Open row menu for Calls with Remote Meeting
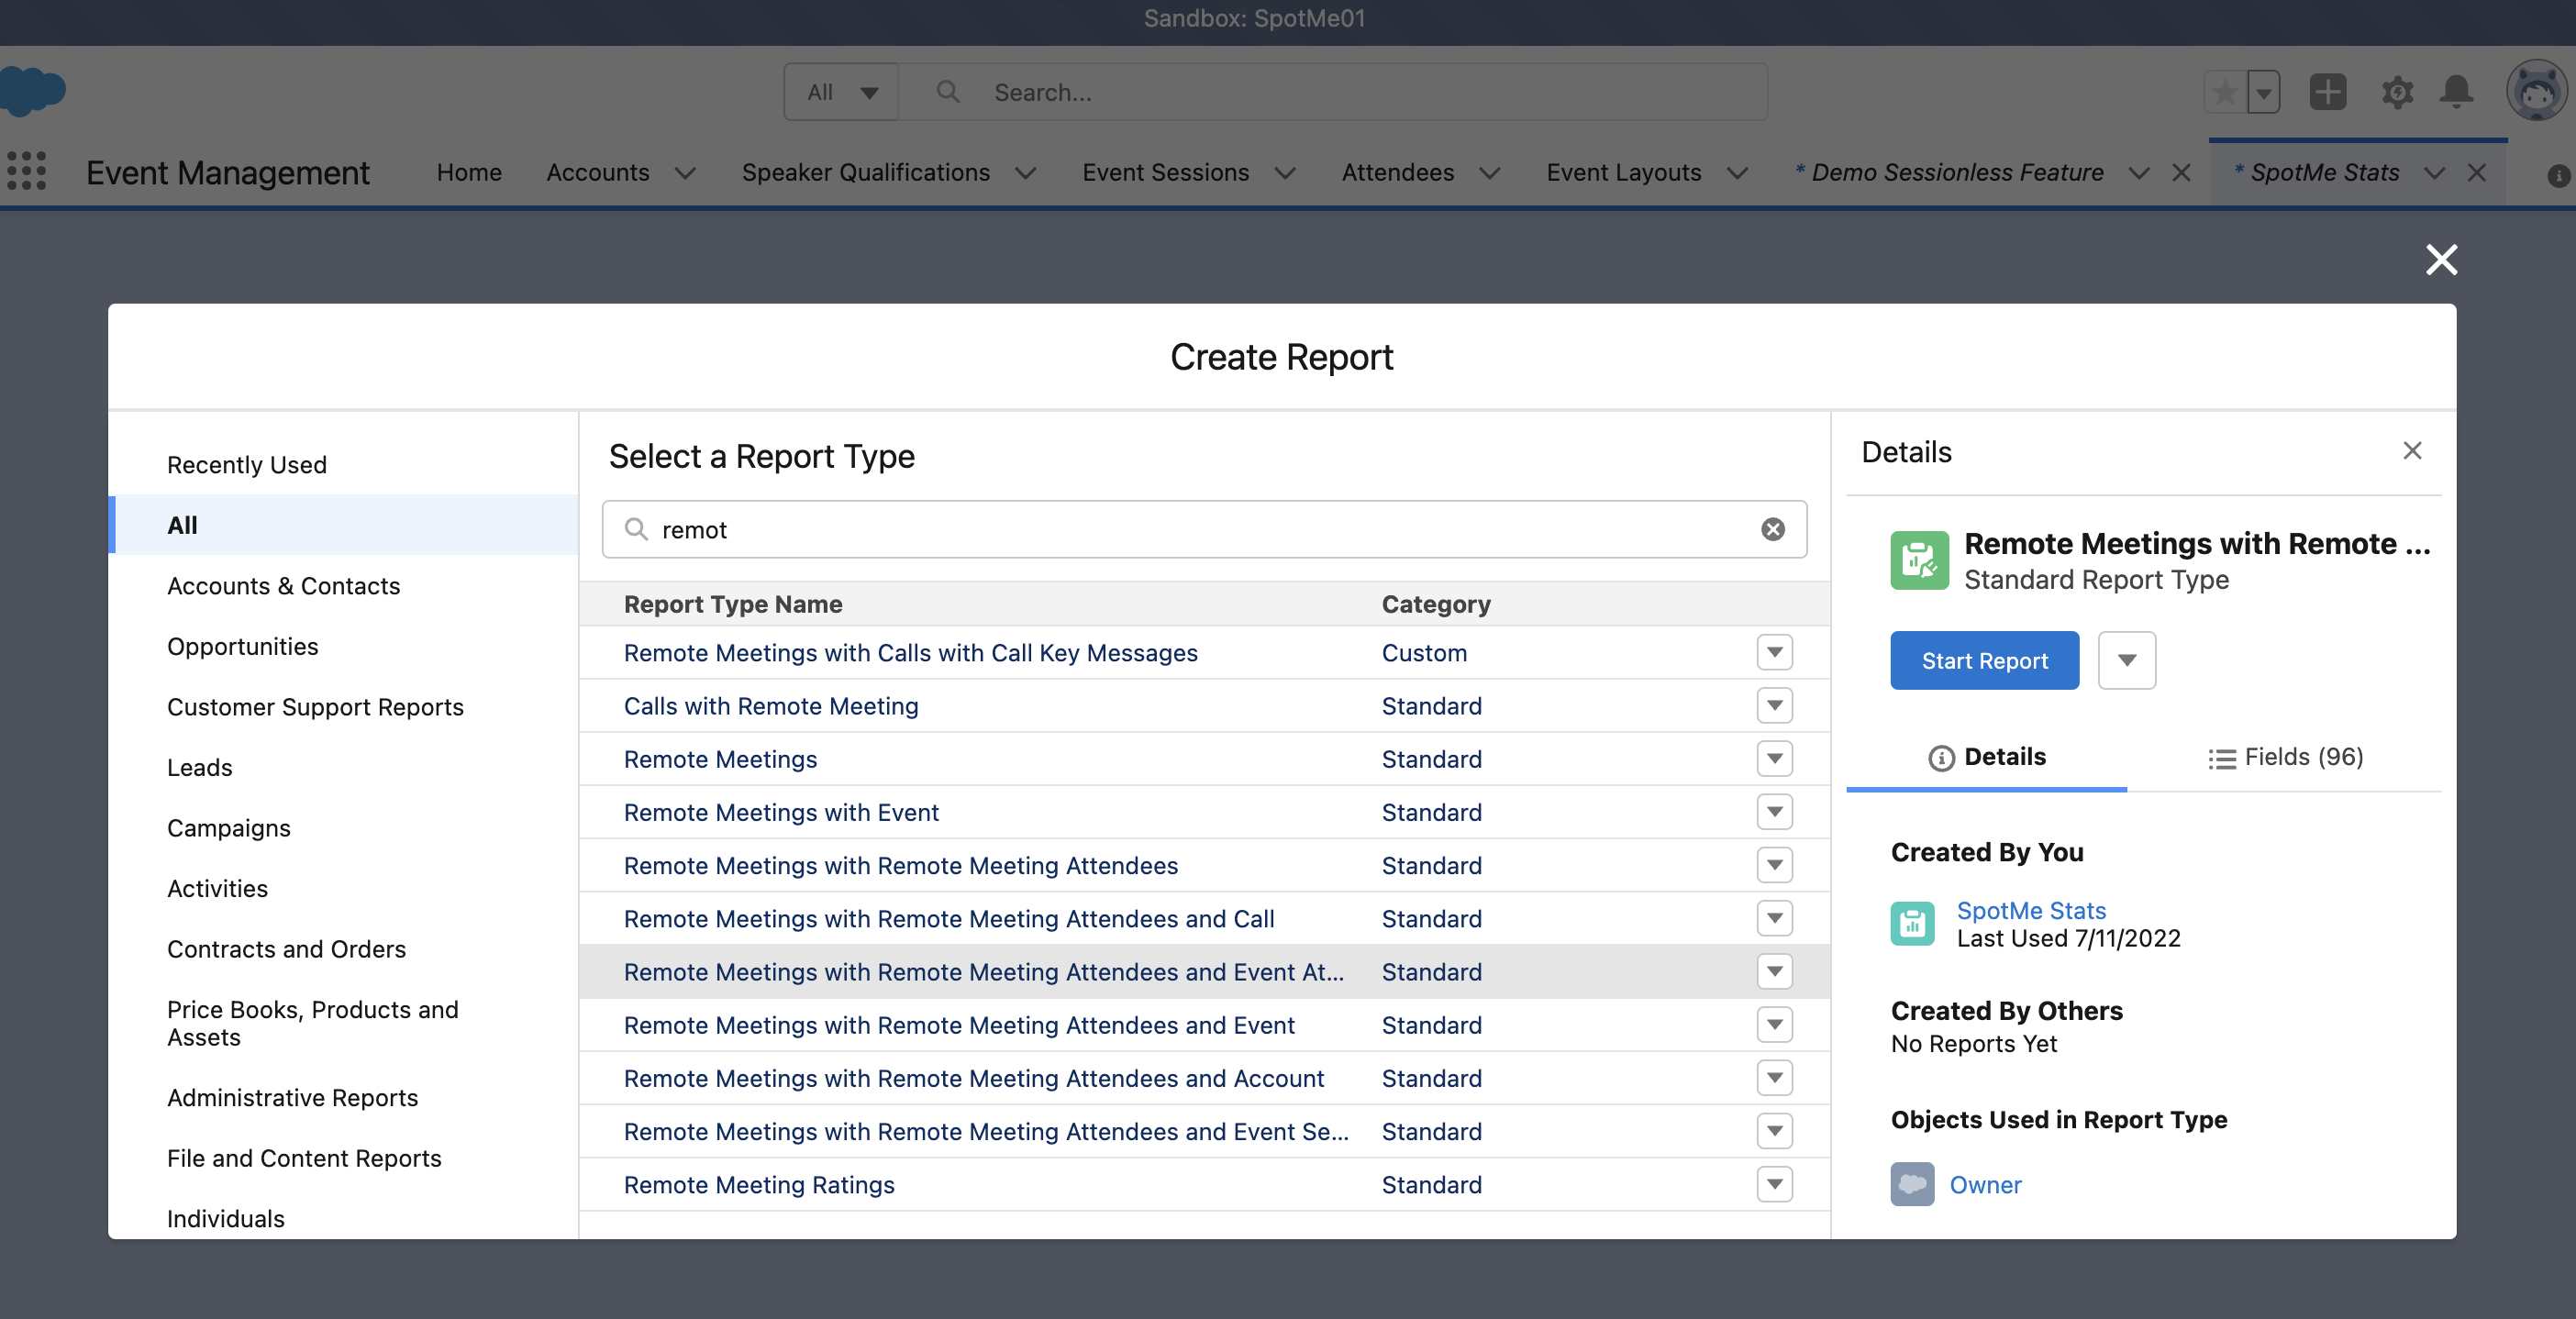Screen dimensions: 2576x1319 [x=1774, y=706]
